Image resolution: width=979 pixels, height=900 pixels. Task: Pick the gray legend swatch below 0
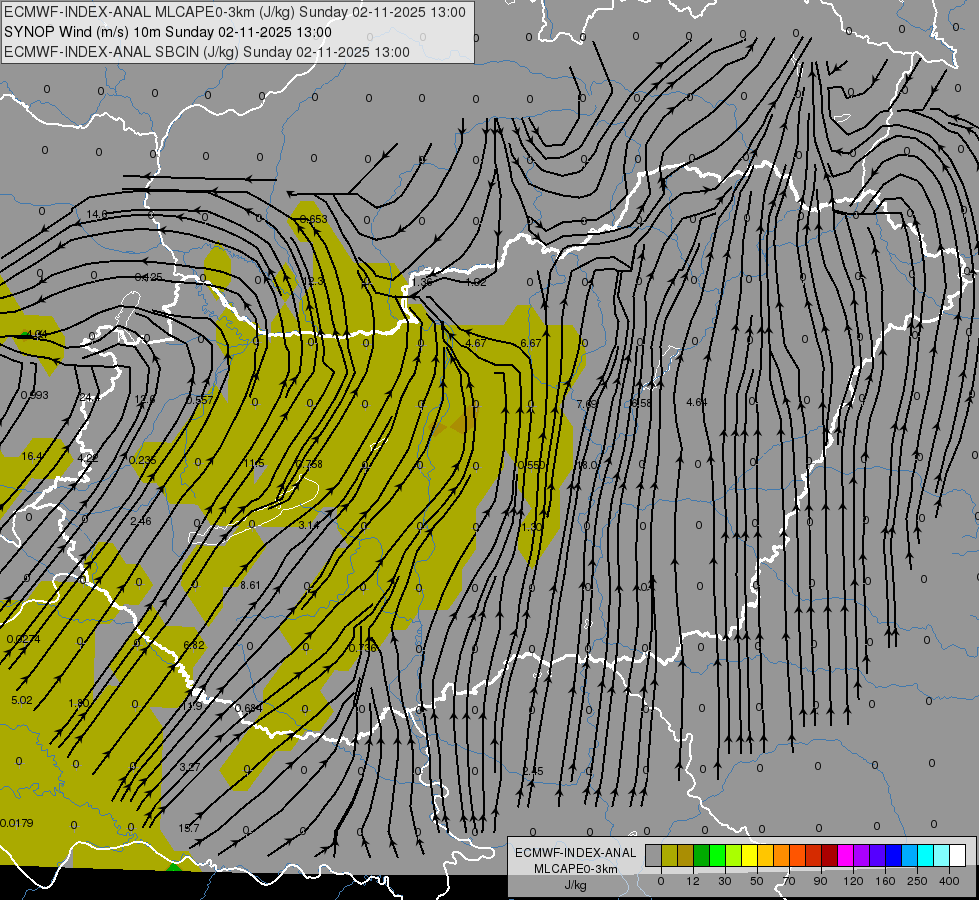[653, 856]
